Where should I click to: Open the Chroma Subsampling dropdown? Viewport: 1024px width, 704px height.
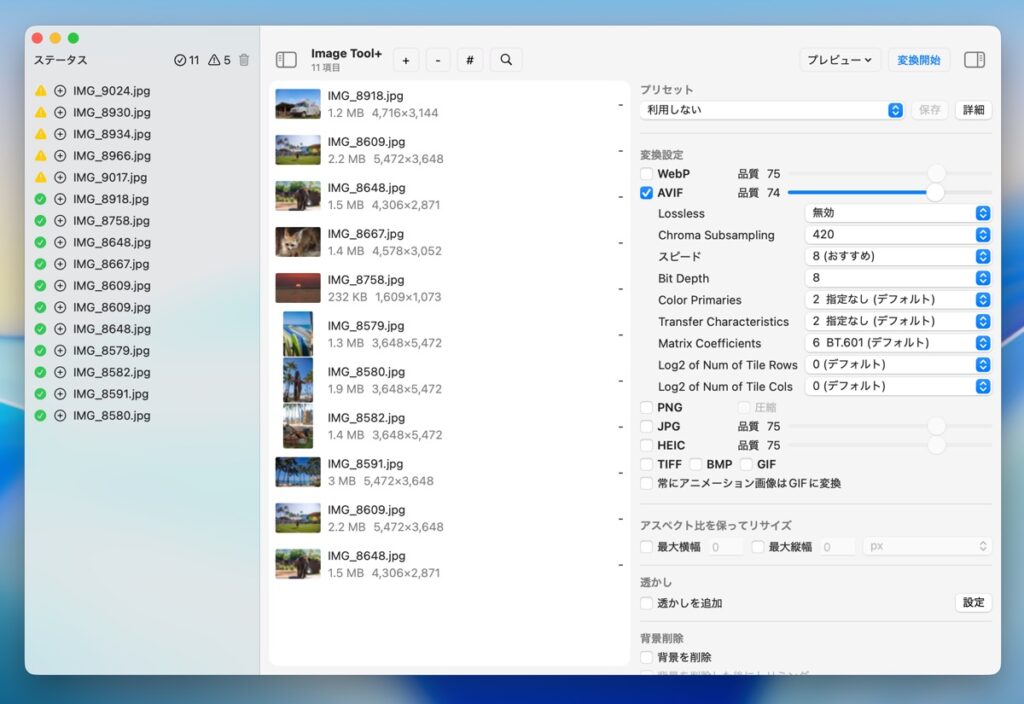coord(897,235)
